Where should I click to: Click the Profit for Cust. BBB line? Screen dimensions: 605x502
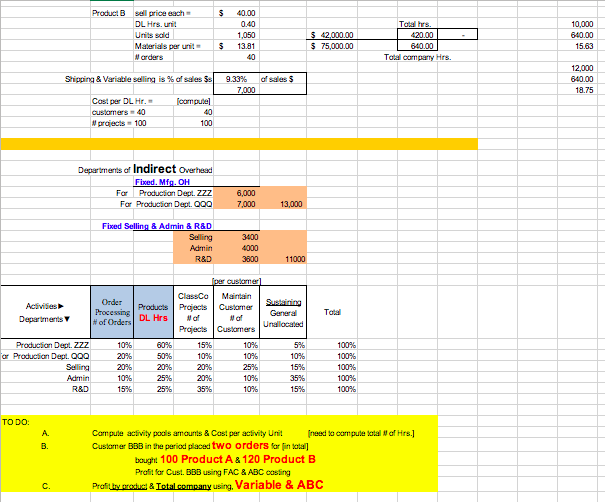[213, 472]
